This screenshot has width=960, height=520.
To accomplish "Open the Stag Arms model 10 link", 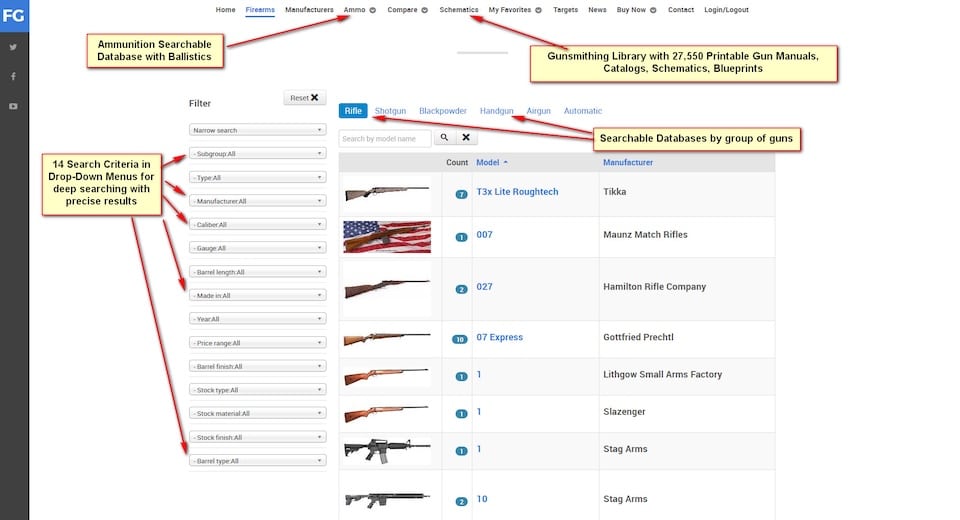I will coord(482,499).
